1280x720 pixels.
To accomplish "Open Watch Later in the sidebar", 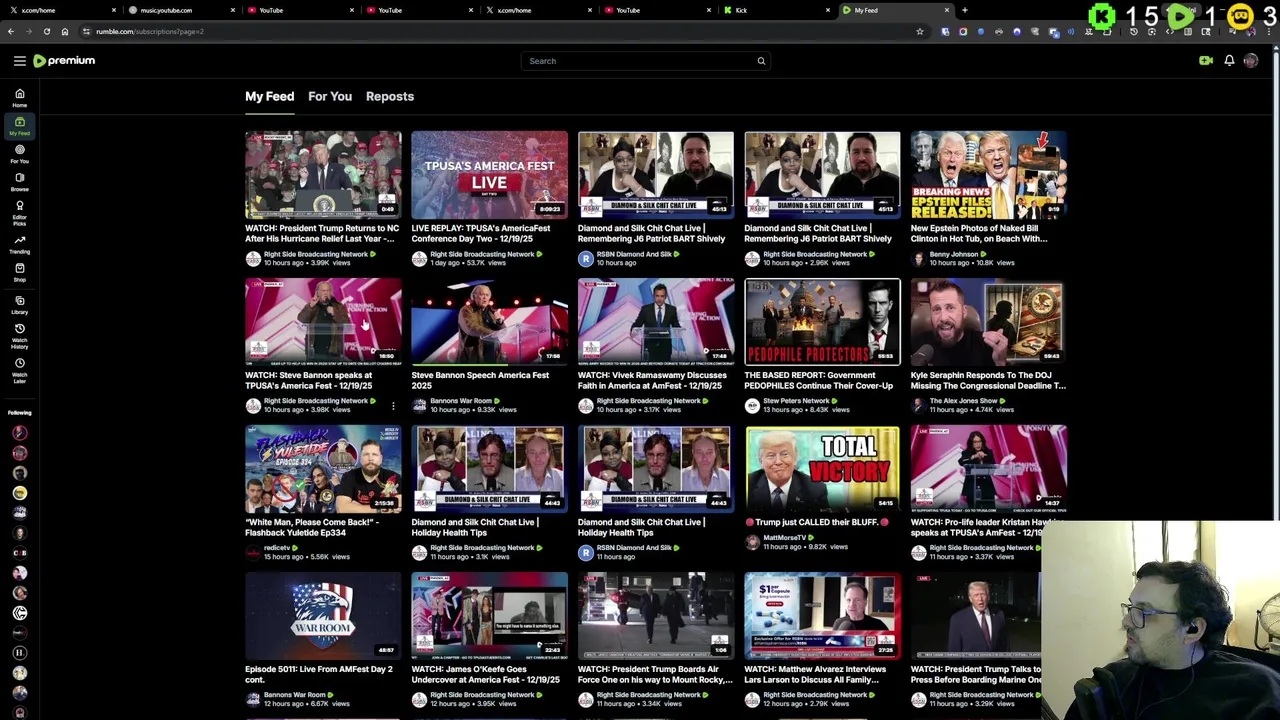I will (19, 370).
